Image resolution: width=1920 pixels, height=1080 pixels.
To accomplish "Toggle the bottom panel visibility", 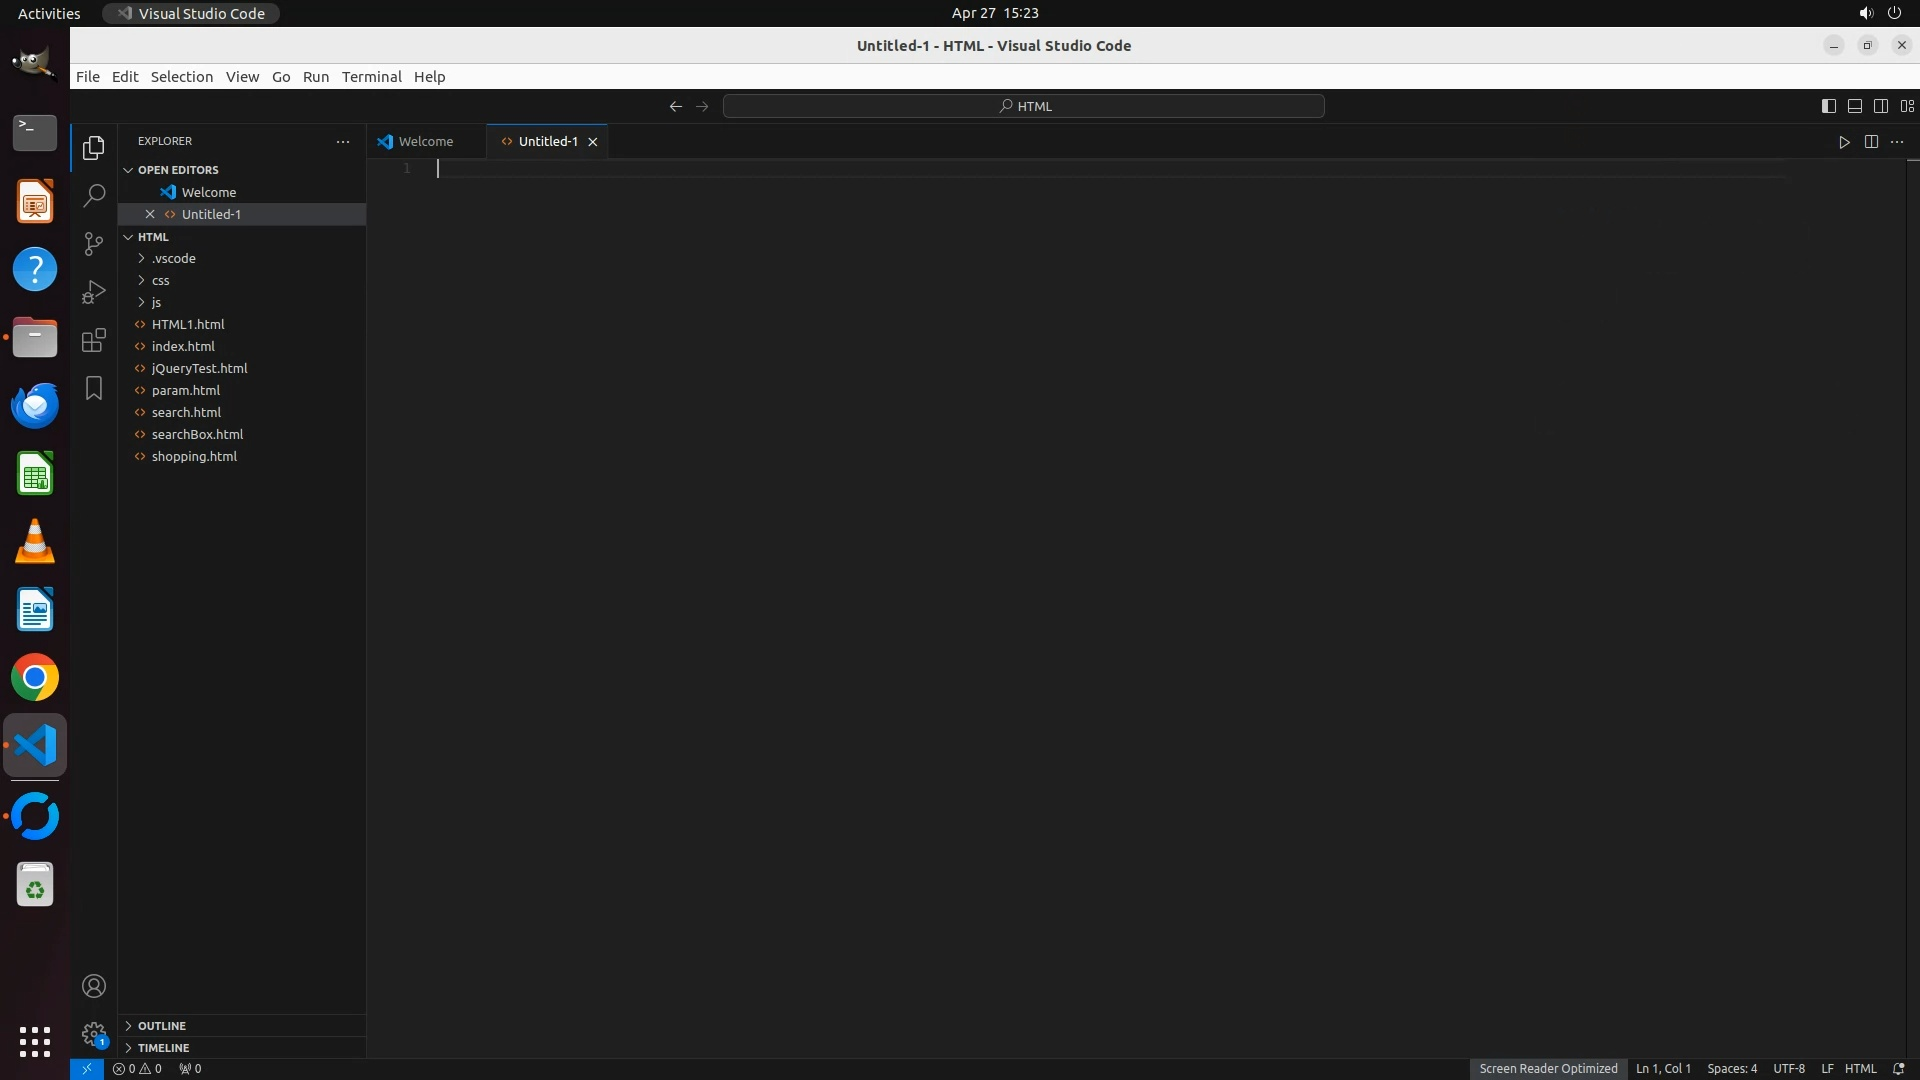I will [1854, 106].
